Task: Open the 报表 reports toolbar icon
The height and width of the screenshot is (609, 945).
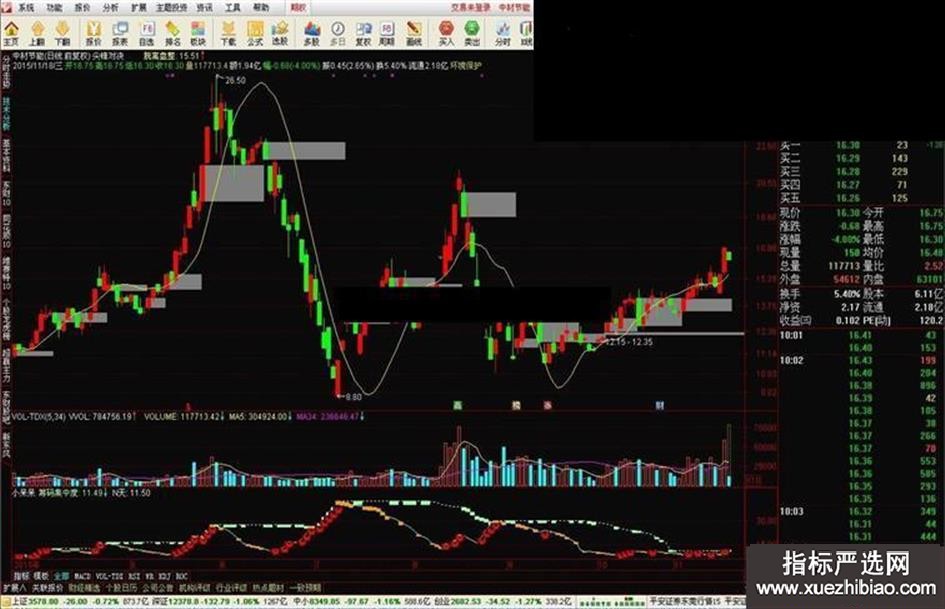Action: click(120, 33)
